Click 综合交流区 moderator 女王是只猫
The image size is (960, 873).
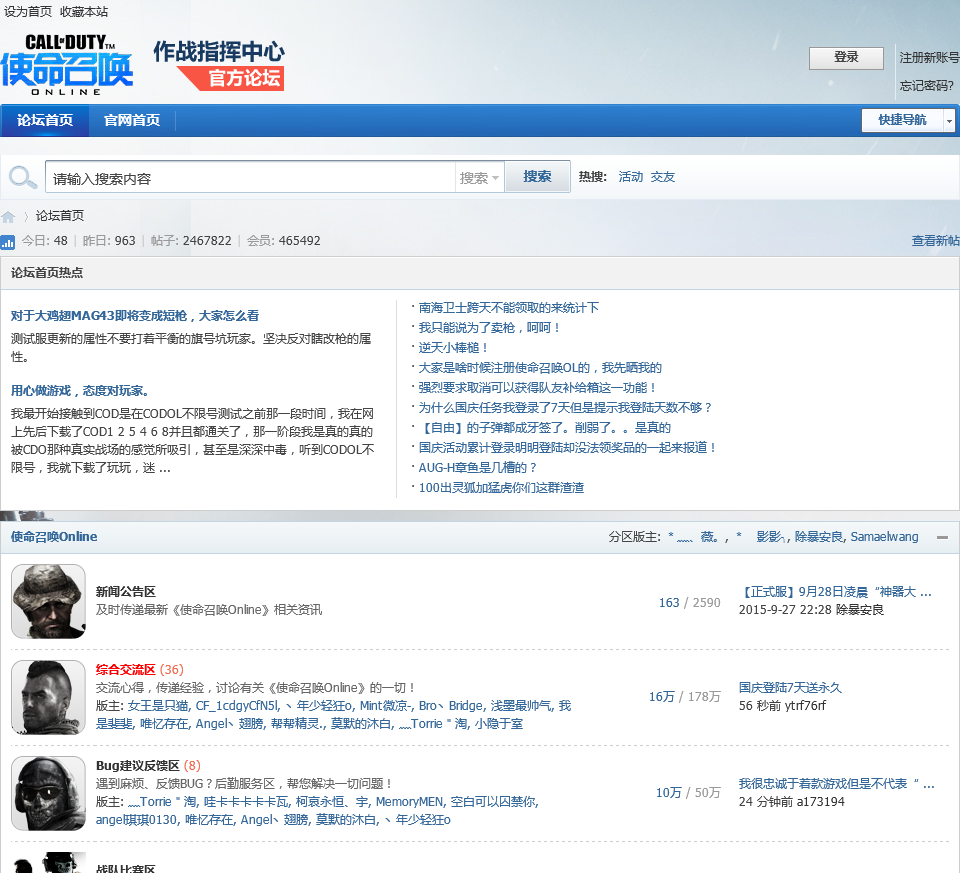tap(158, 706)
